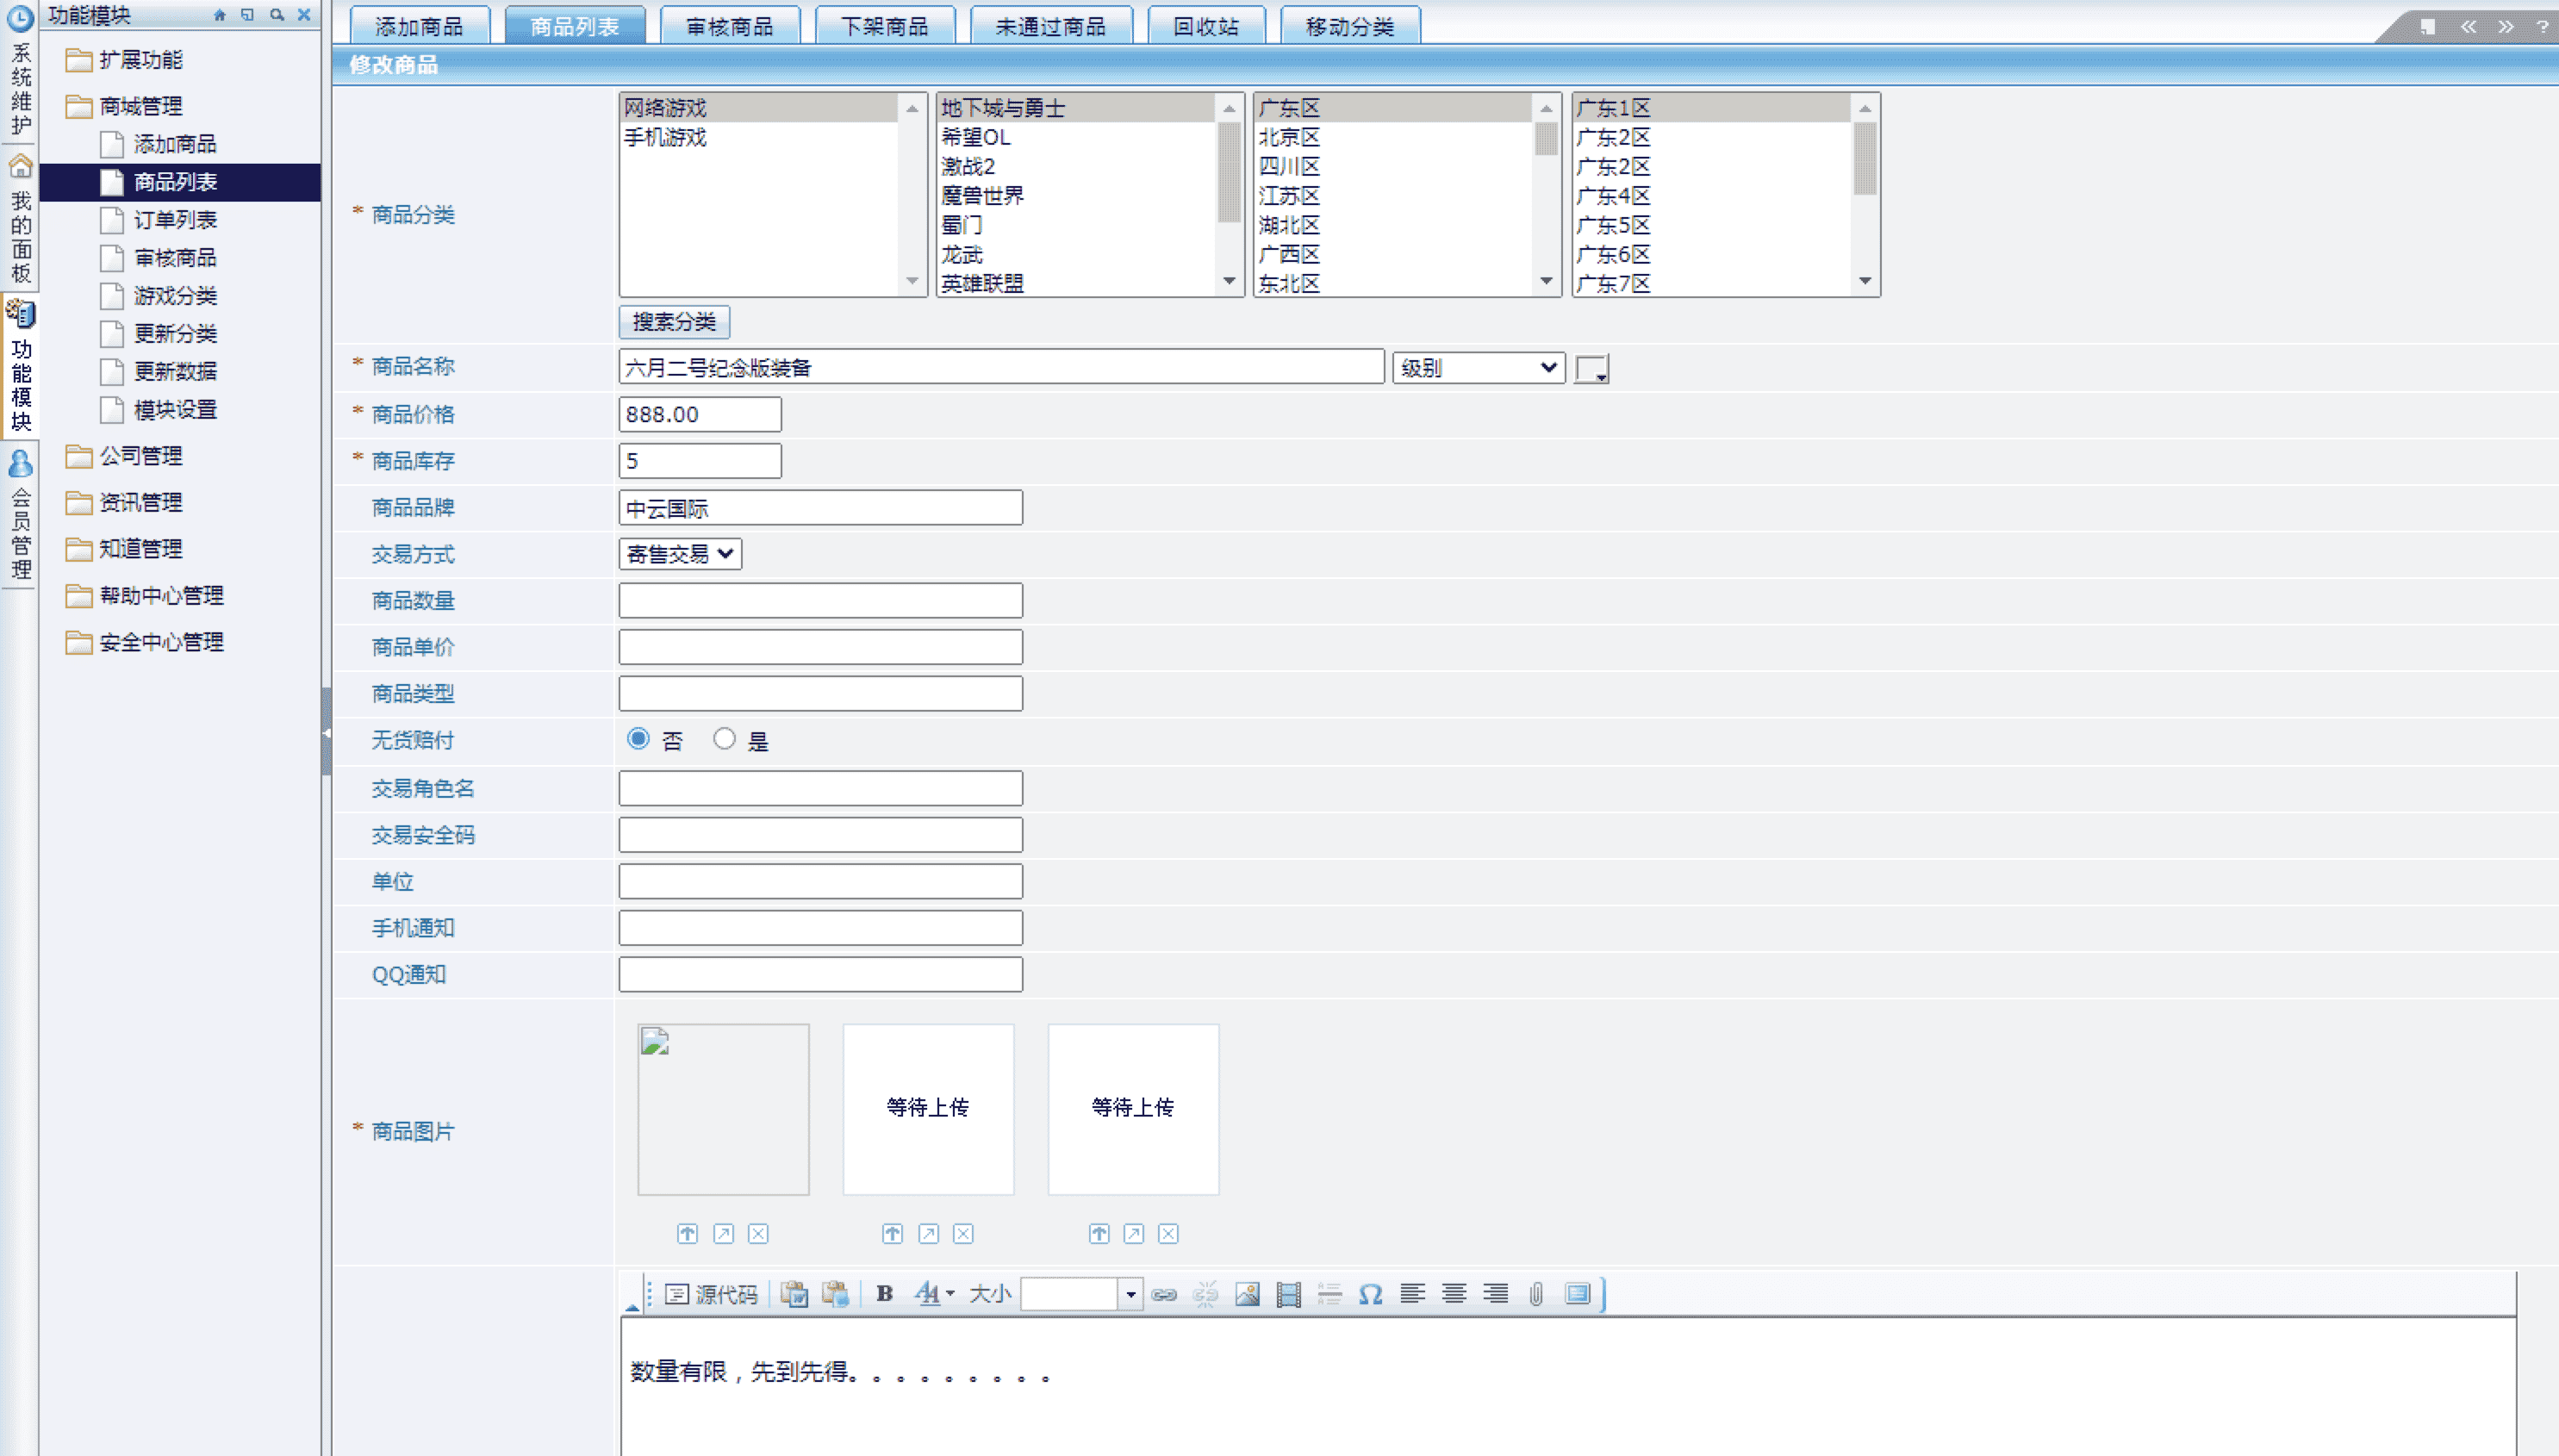Insert hyperlink using editor link icon
The width and height of the screenshot is (2559, 1456).
(1163, 1294)
